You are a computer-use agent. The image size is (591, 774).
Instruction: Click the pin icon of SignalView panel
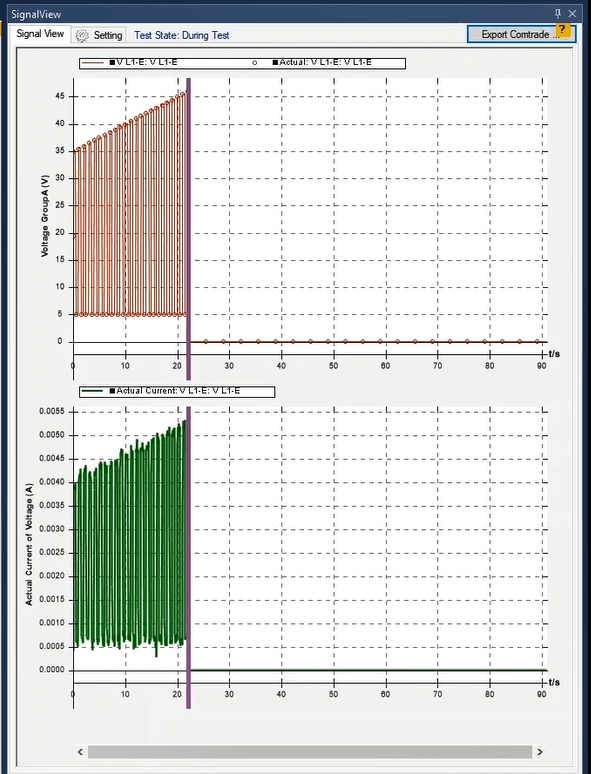tap(558, 14)
